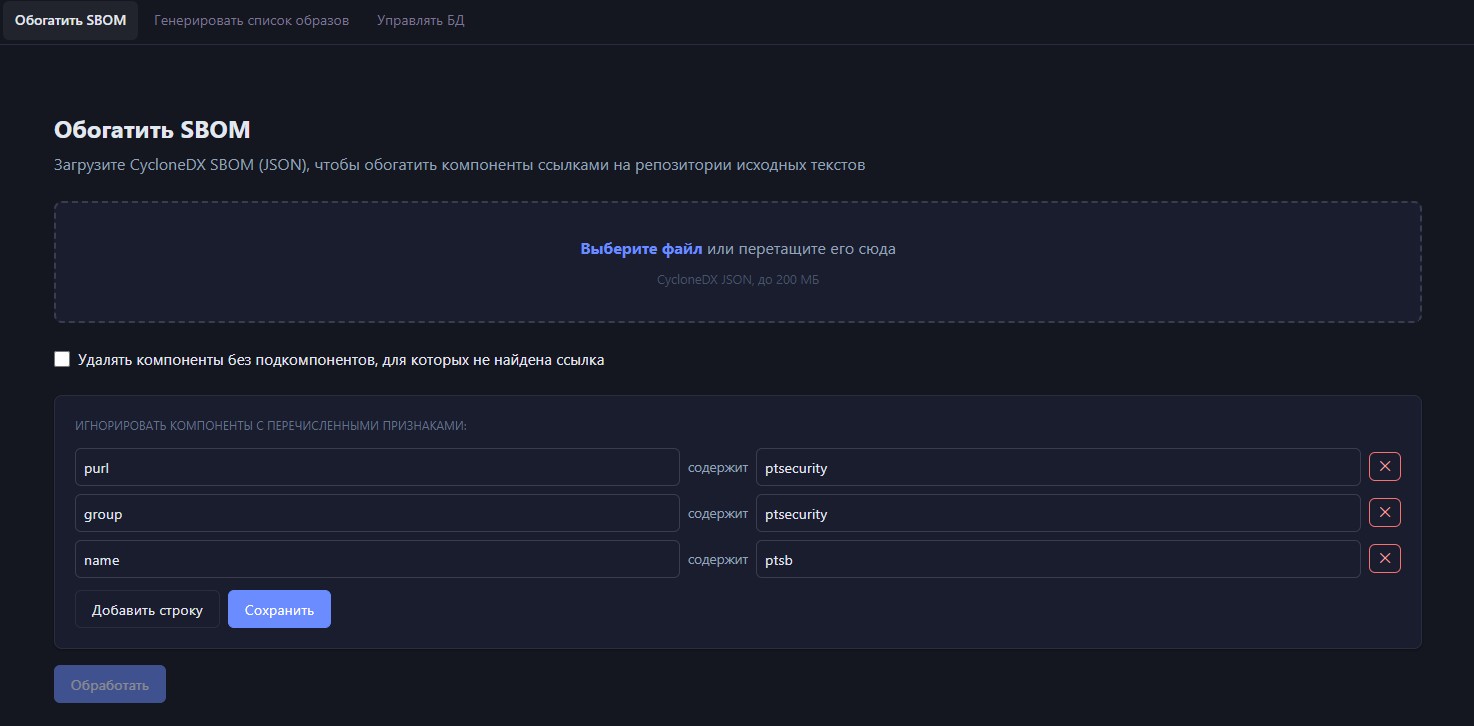Edit the ptsecurity value in group row
Image resolution: width=1474 pixels, height=726 pixels.
(x=1058, y=513)
